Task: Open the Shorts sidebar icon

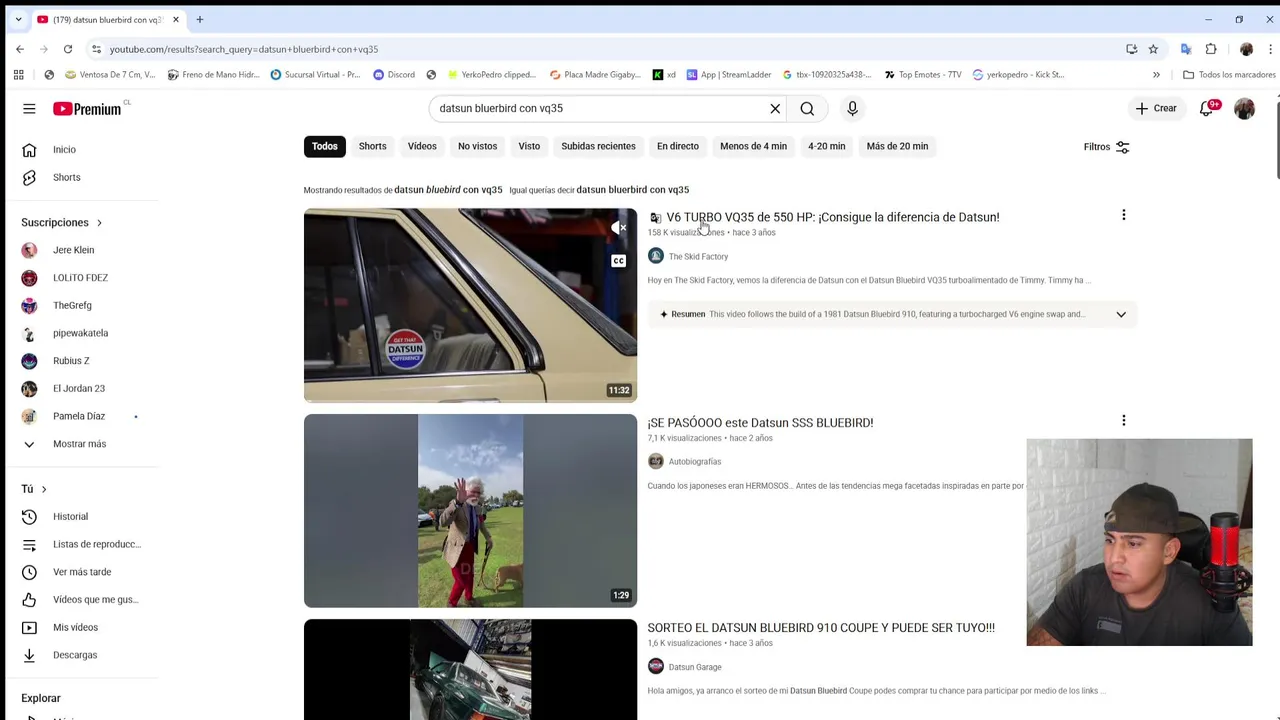Action: tap(29, 177)
